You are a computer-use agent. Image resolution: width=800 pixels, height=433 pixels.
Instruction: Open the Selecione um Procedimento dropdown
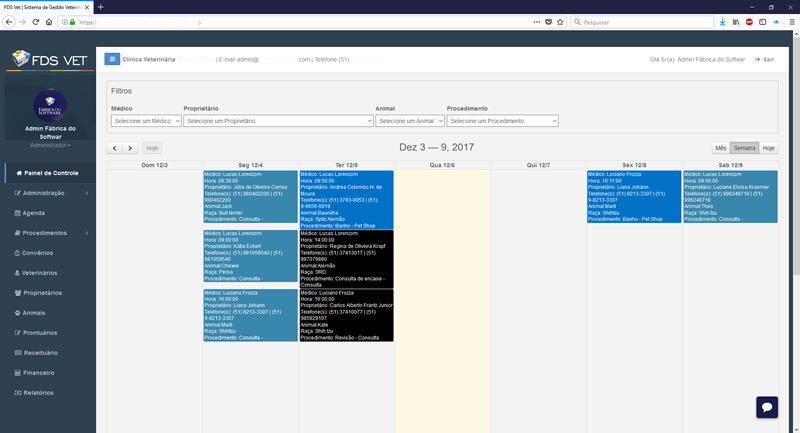(x=502, y=121)
